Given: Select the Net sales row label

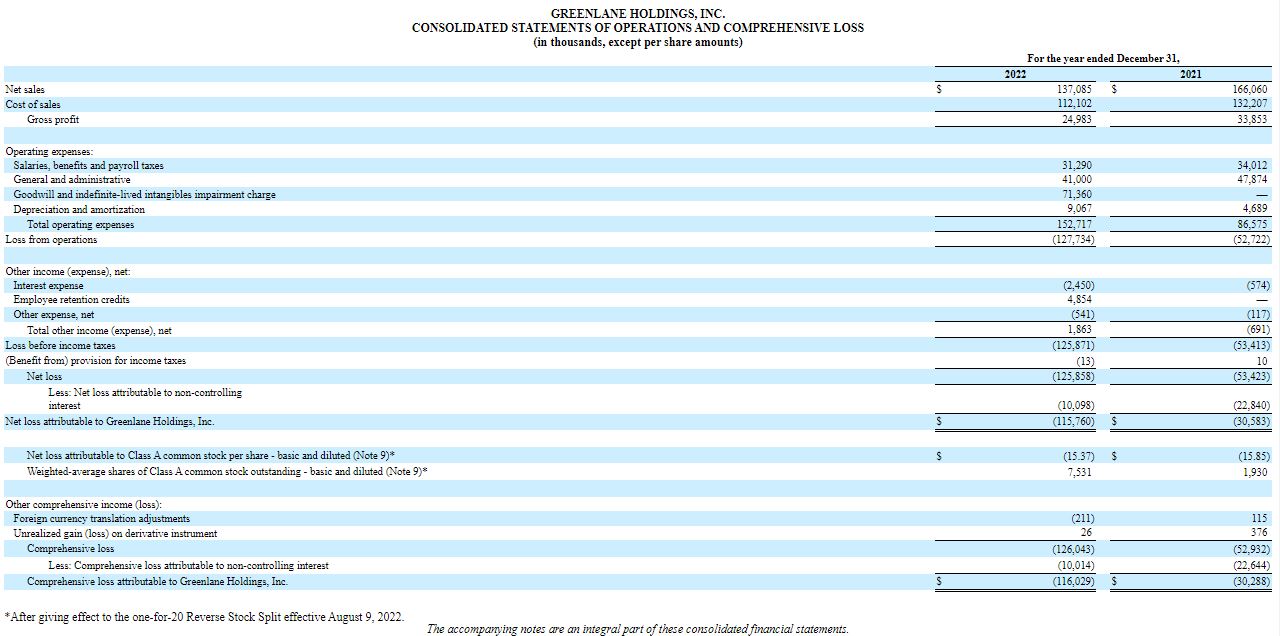Looking at the screenshot, I should click(25, 90).
